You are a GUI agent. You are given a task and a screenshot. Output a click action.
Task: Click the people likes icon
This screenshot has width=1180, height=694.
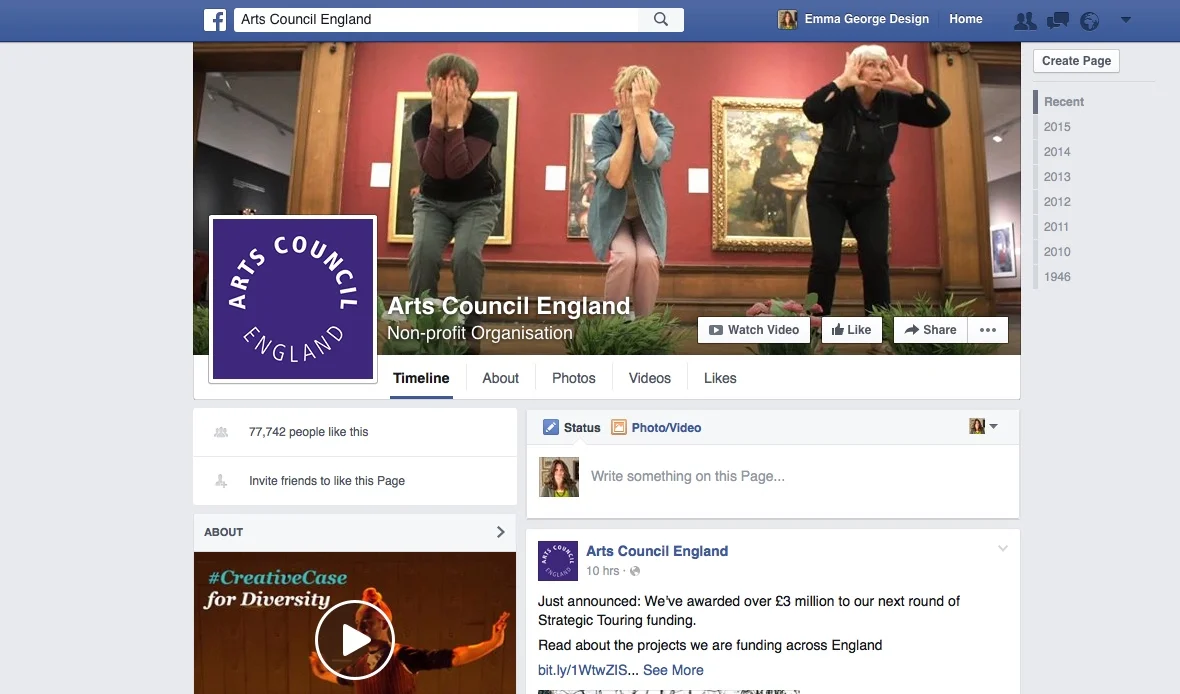click(221, 432)
